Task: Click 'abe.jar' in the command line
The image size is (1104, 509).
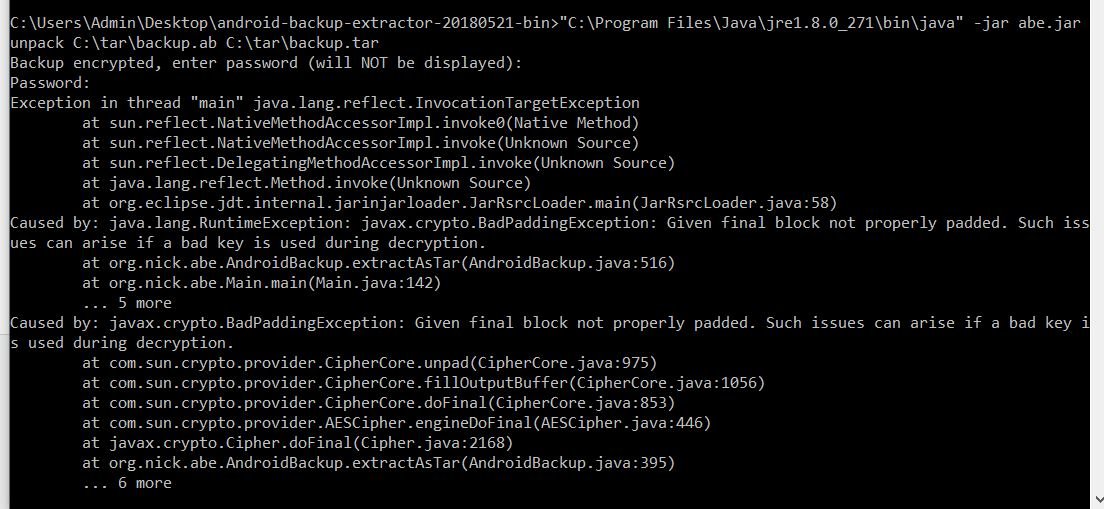Action: point(1048,23)
